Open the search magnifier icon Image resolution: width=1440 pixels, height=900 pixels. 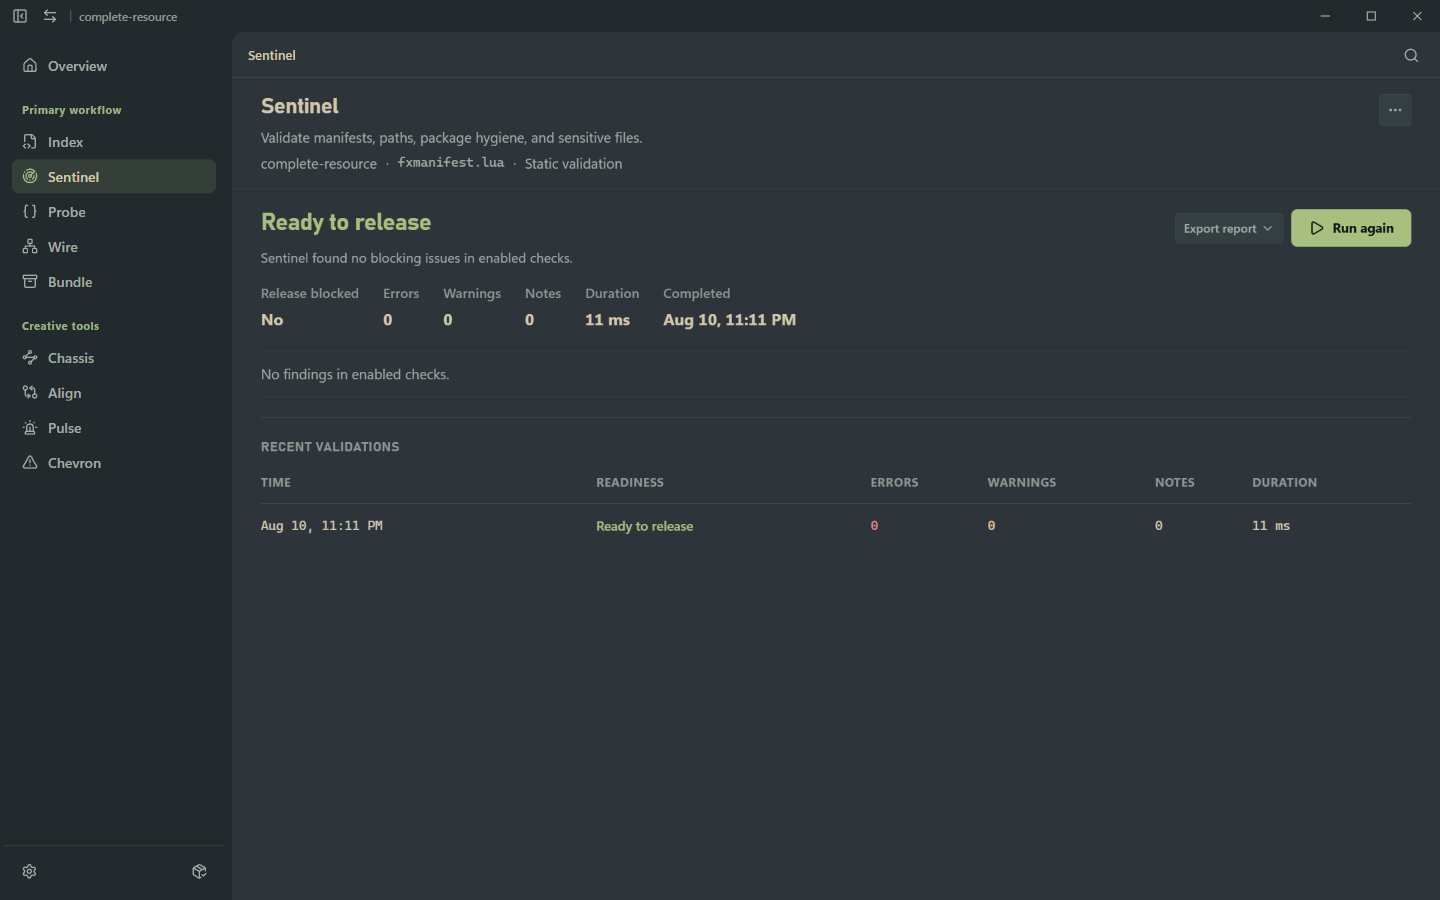pos(1411,55)
